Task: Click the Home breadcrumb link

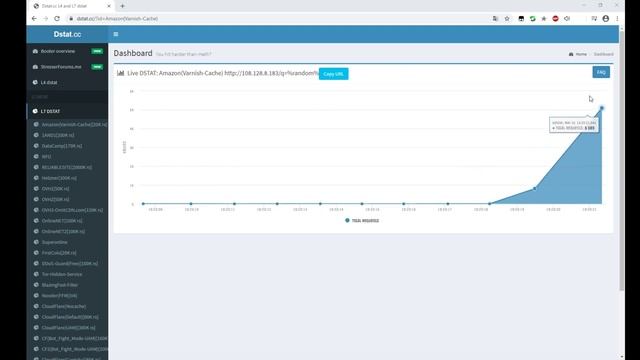Action: [x=581, y=54]
